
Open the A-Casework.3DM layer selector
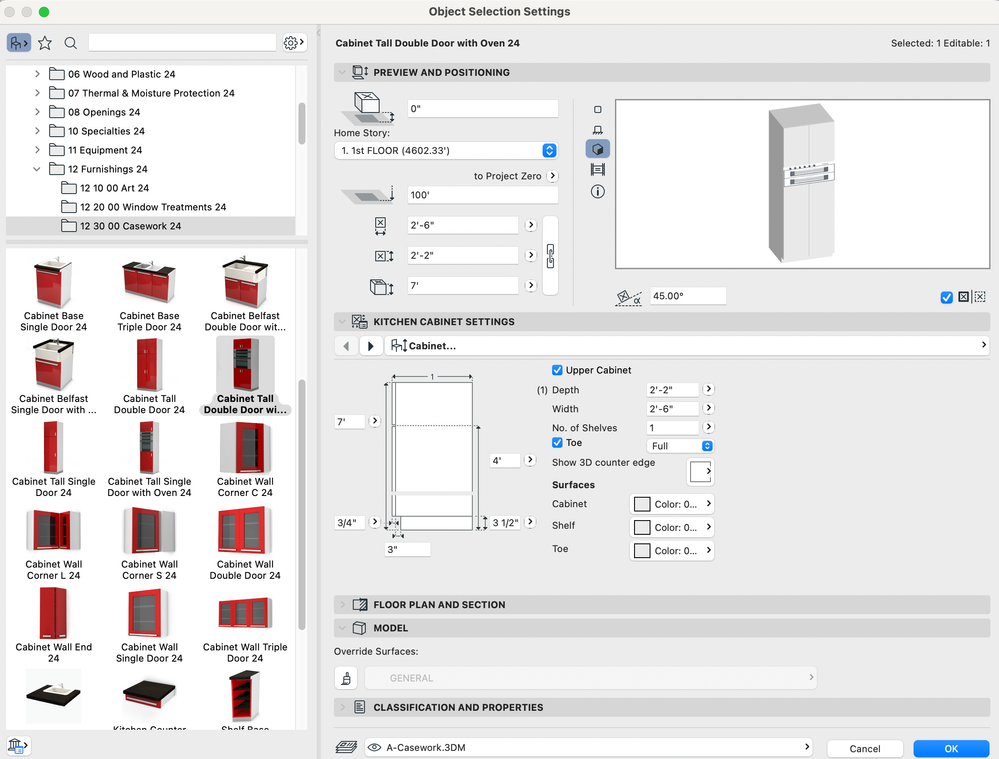(x=587, y=747)
